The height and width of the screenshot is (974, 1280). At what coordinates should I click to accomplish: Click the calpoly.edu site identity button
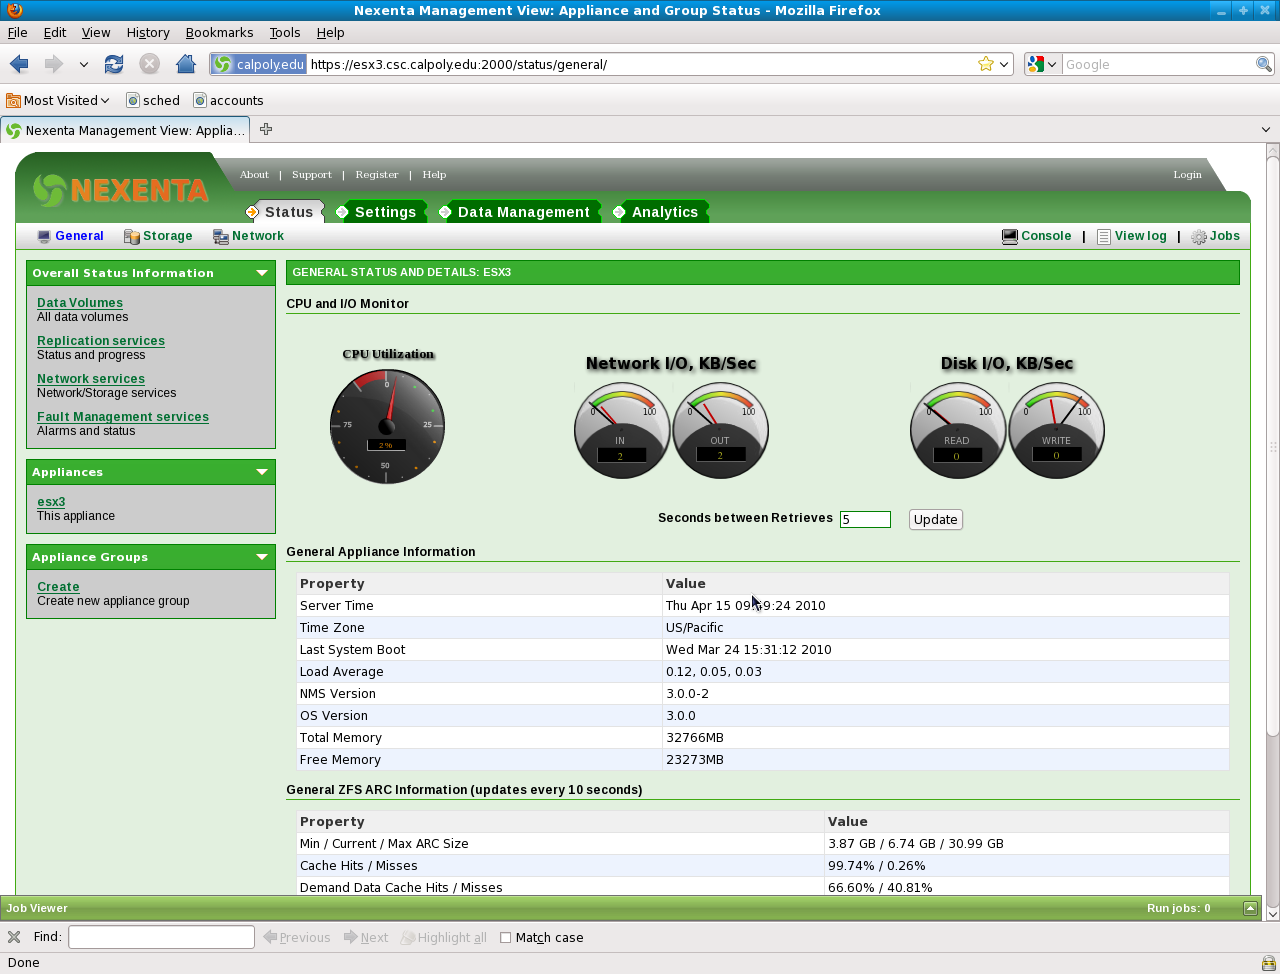[258, 64]
